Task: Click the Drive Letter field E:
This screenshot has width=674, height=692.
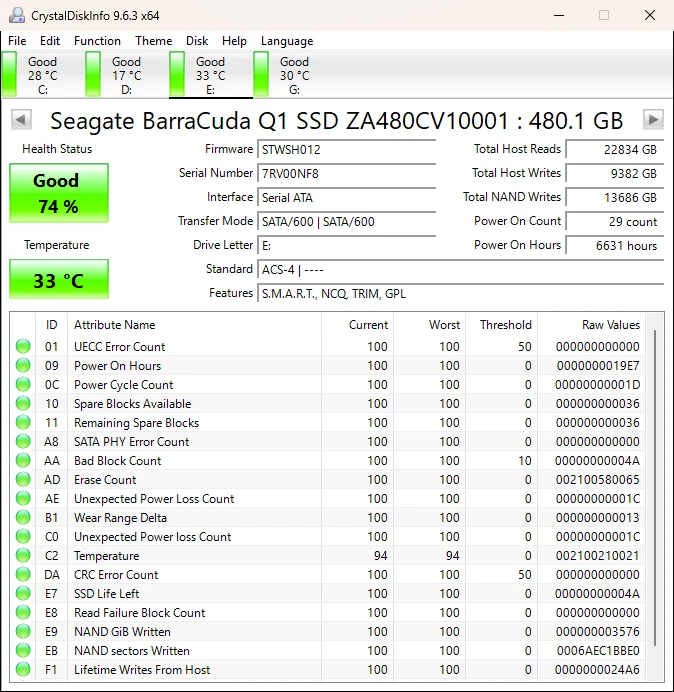Action: coord(346,245)
